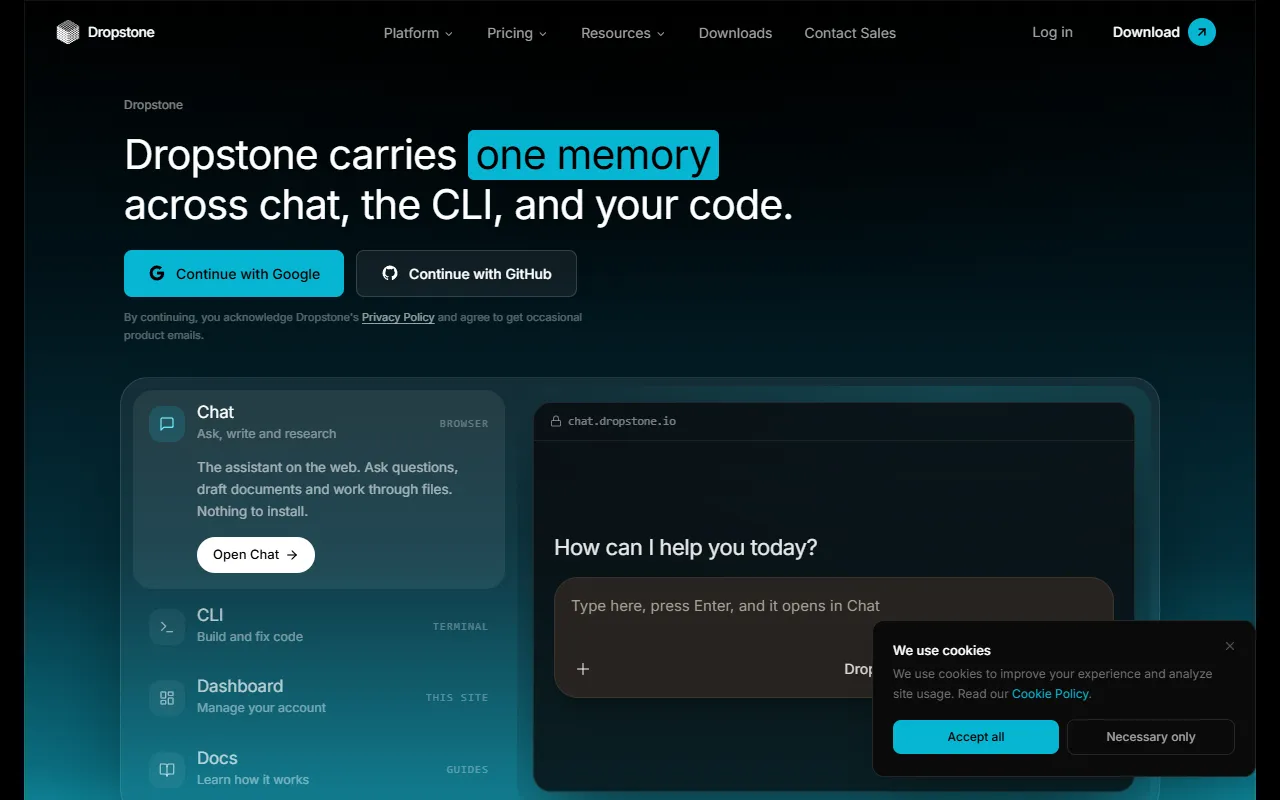1280x800 pixels.
Task: Click the GitHub octocat icon
Action: [x=390, y=273]
